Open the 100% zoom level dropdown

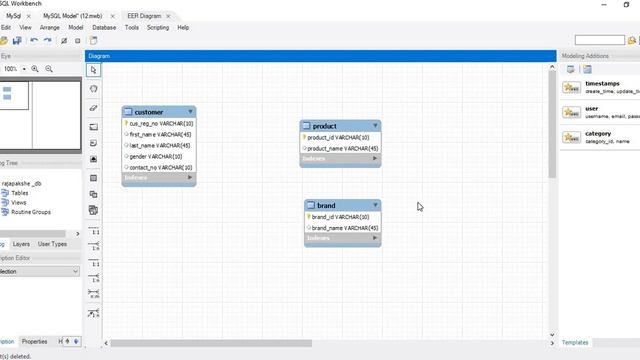[24, 69]
